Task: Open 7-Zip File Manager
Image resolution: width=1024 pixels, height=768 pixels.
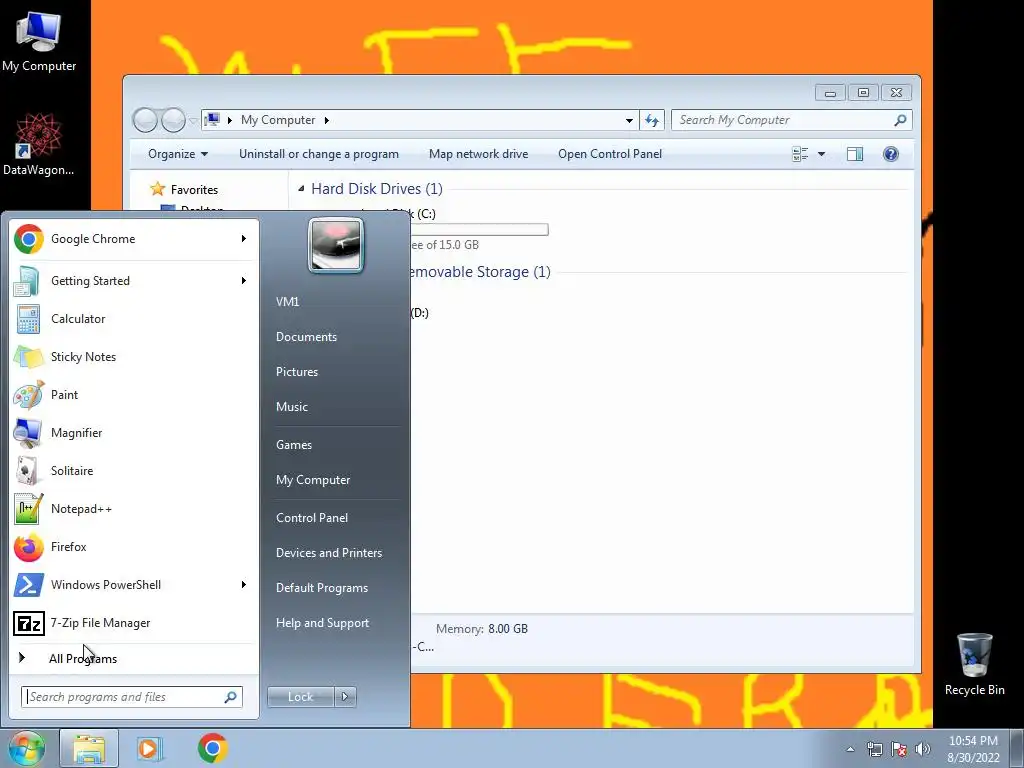Action: [133, 623]
